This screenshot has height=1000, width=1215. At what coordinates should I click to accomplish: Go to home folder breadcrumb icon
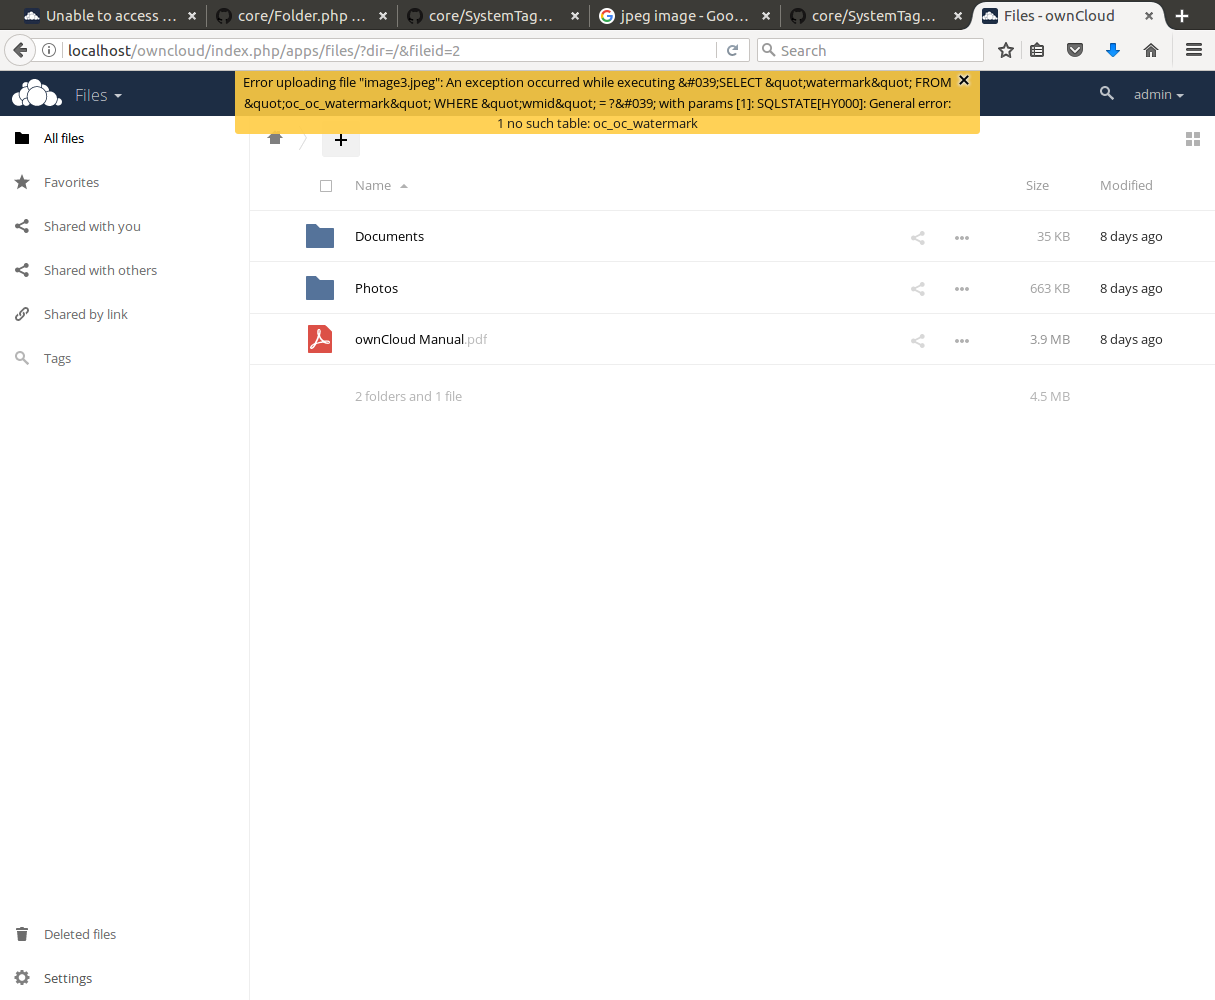[275, 139]
